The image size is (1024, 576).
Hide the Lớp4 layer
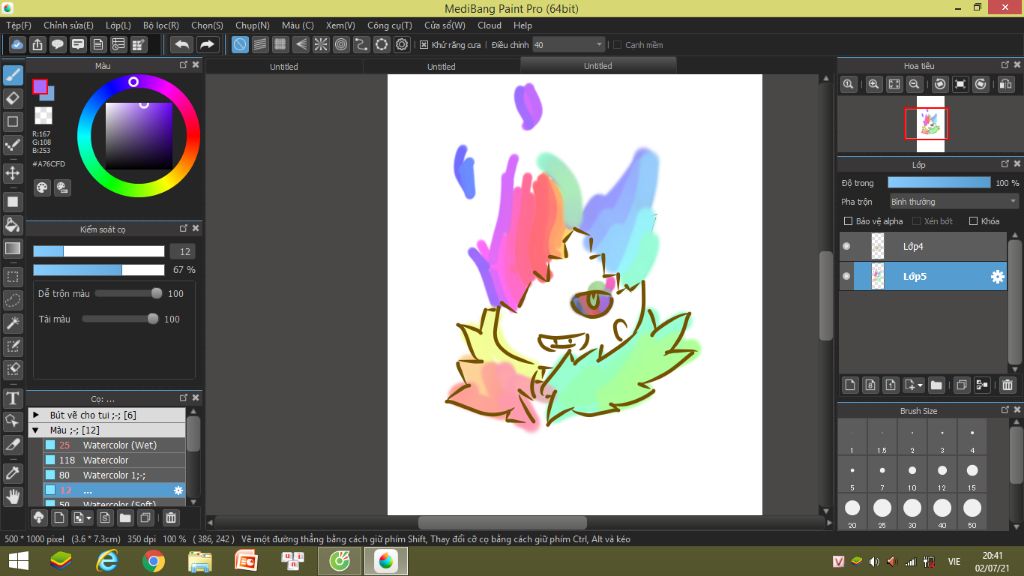pyautogui.click(x=846, y=246)
